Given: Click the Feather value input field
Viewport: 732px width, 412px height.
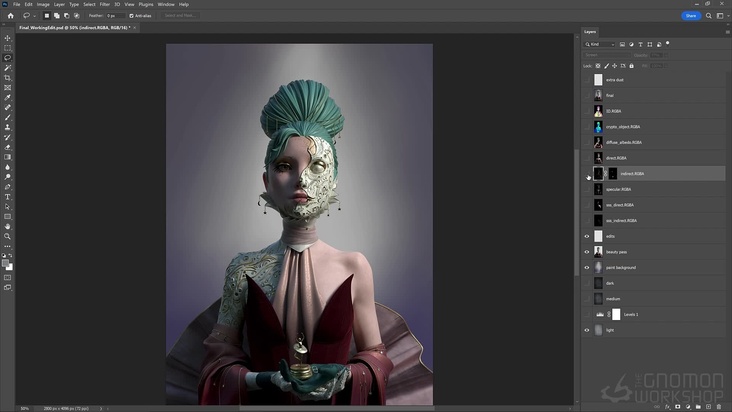Looking at the screenshot, I should (x=115, y=16).
